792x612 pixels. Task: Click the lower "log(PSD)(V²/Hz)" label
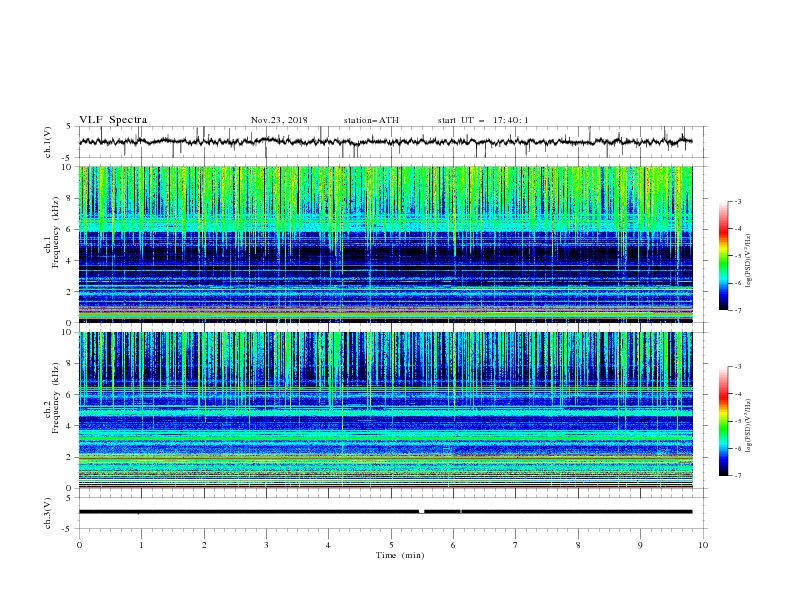[748, 425]
